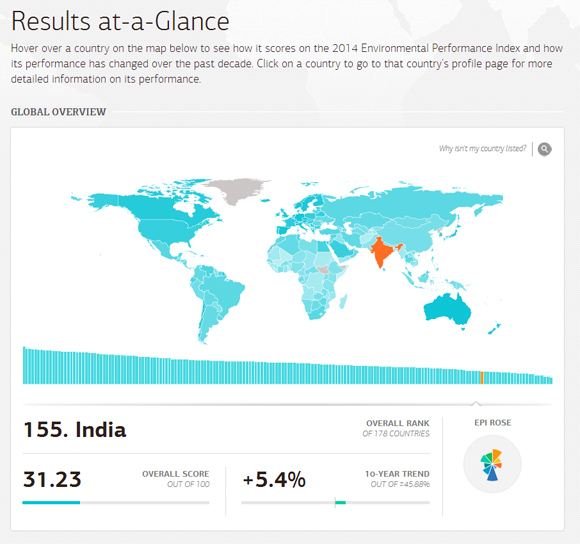Image resolution: width=580 pixels, height=544 pixels.
Task: Click the 'Results at-a-Glance' page title
Action: tap(120, 21)
